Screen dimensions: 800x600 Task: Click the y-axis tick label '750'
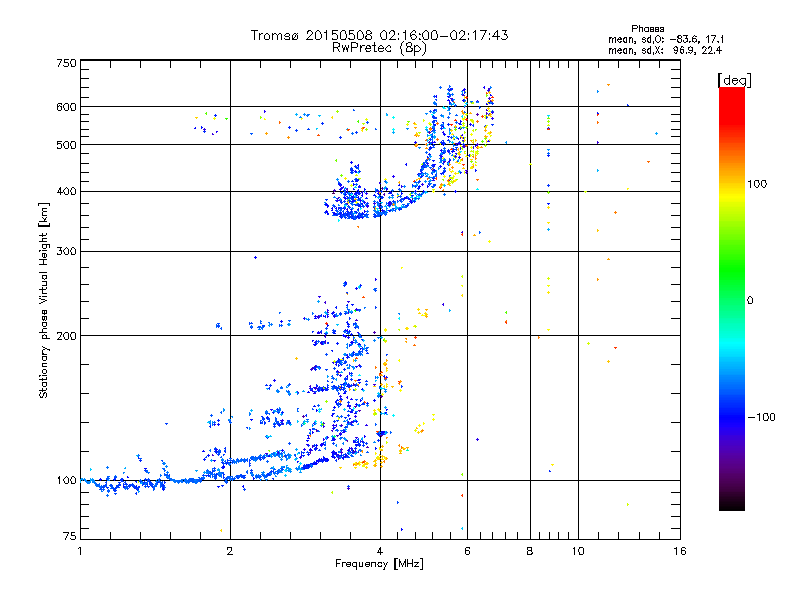(x=66, y=63)
